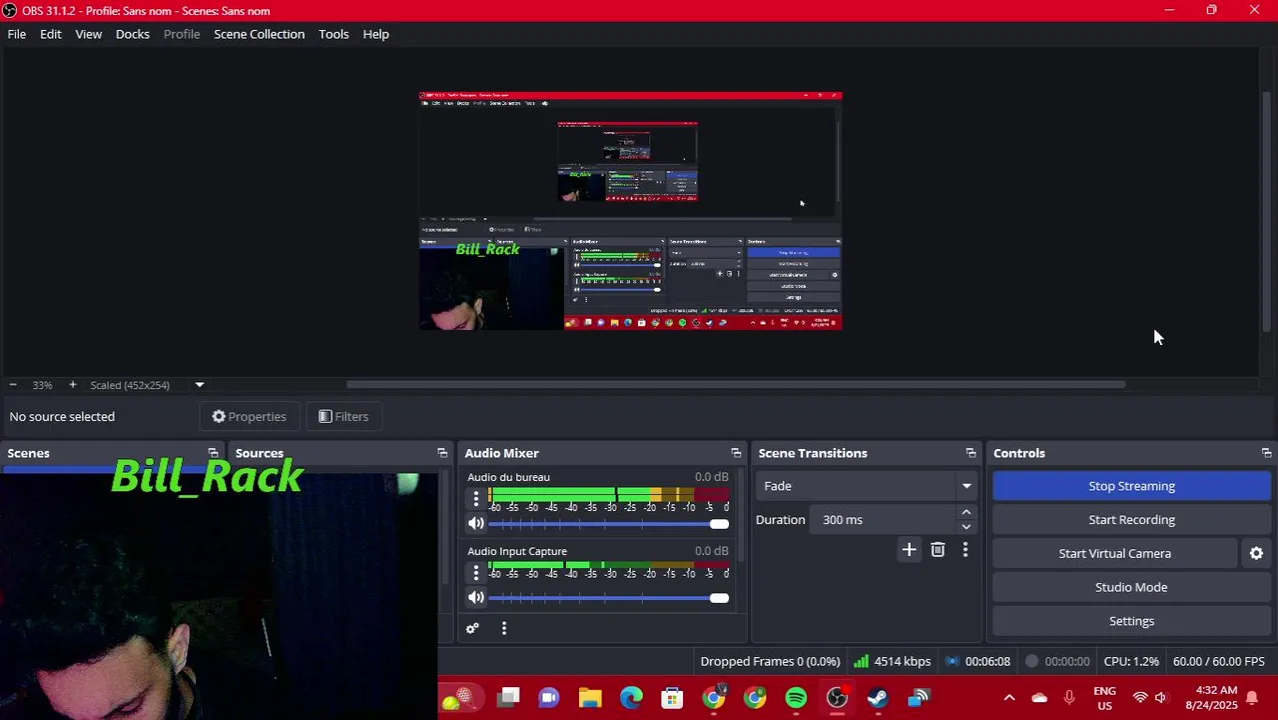Open OneDrive cloud tray icon

pyautogui.click(x=1039, y=698)
